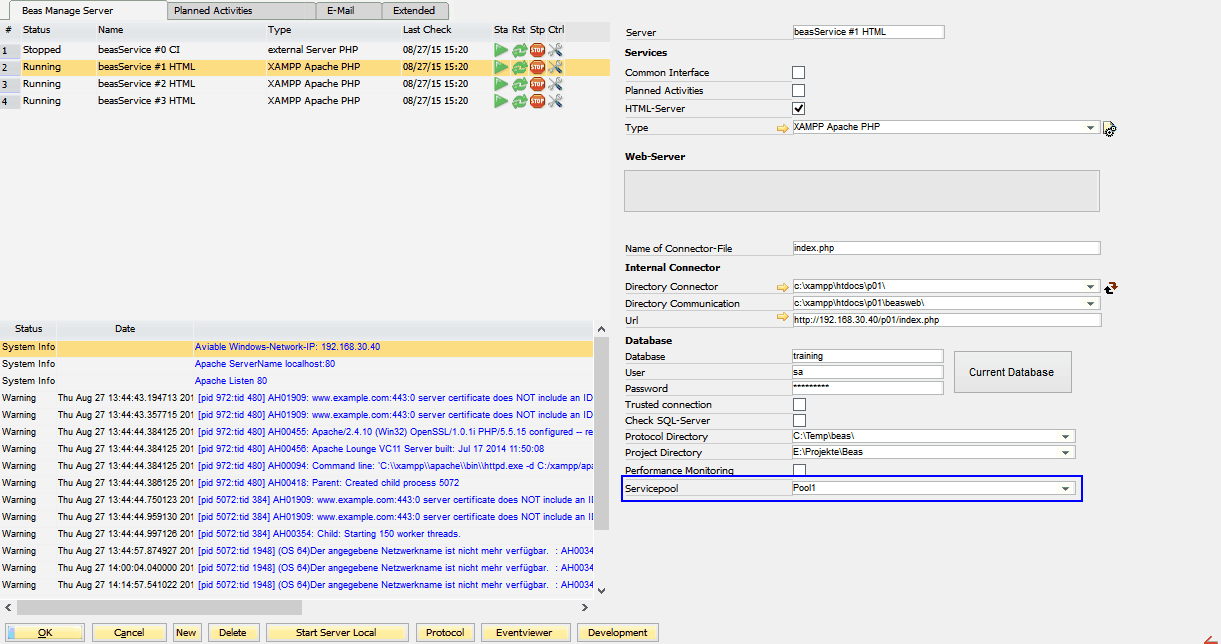Screen dimensions: 1221x644
Task: Click the yellow arrow beside the Url field
Action: point(783,319)
